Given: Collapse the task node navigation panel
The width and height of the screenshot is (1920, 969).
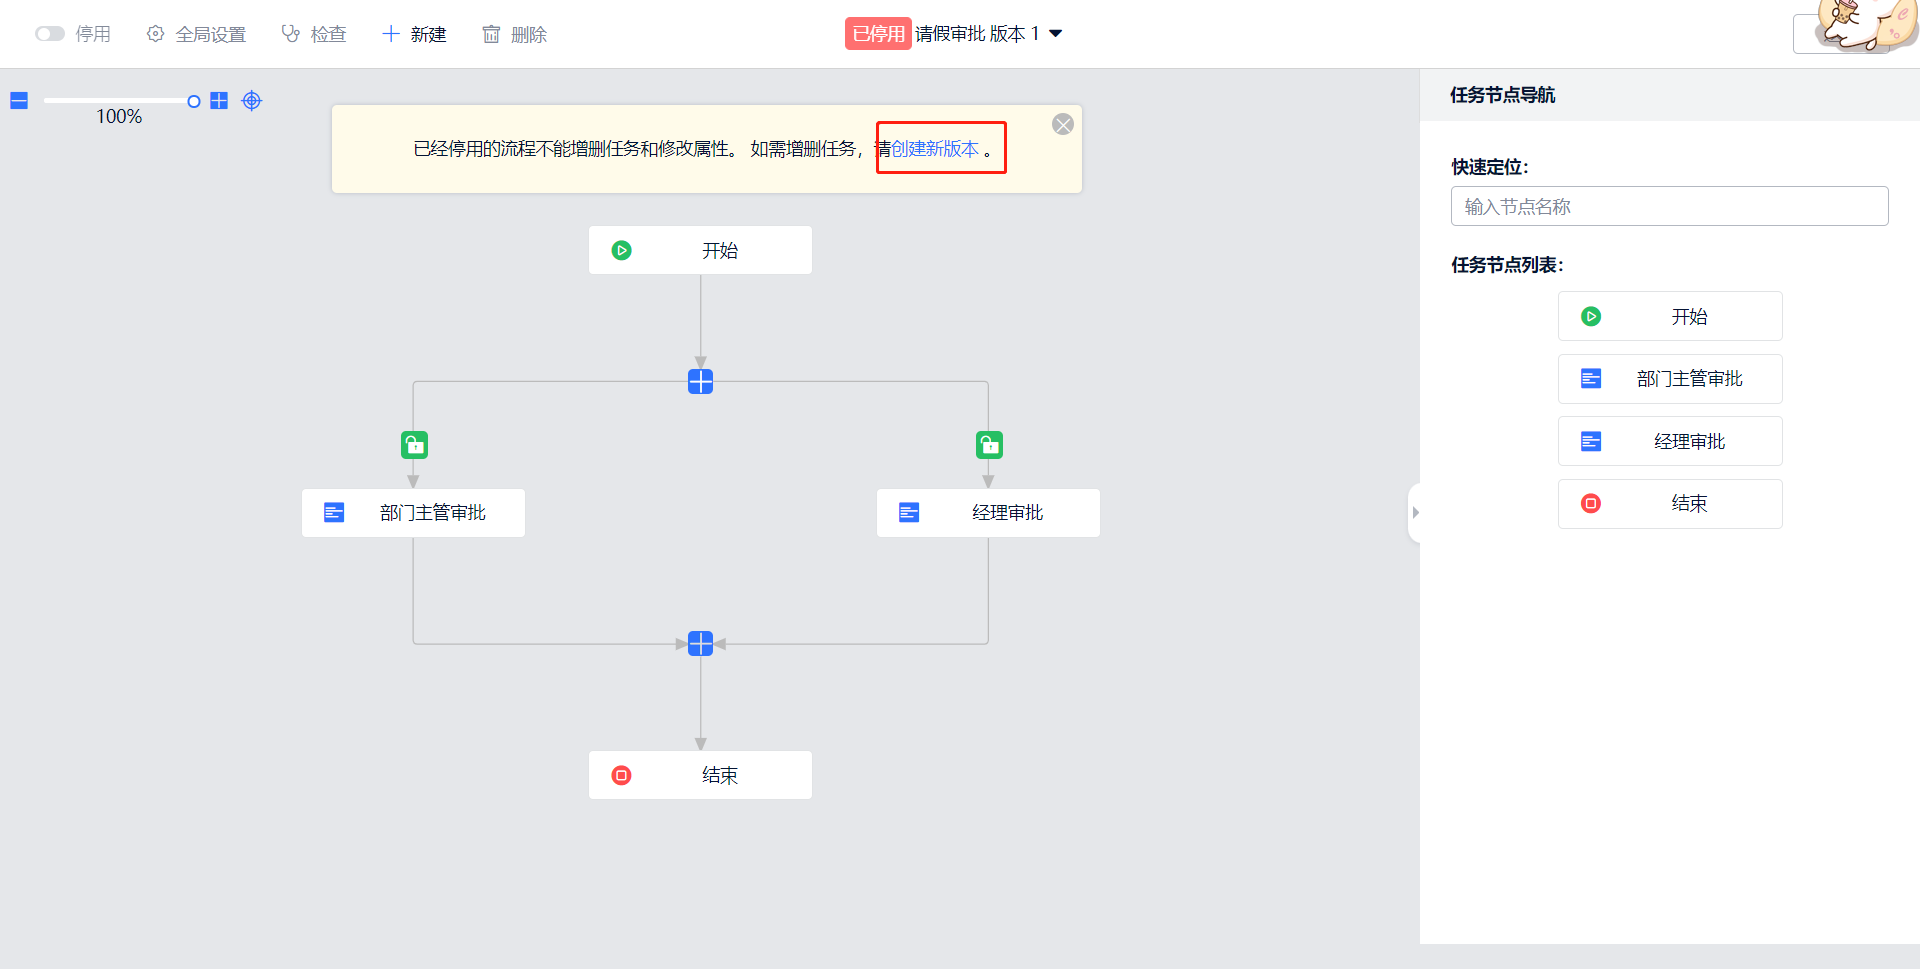Looking at the screenshot, I should tap(1414, 513).
